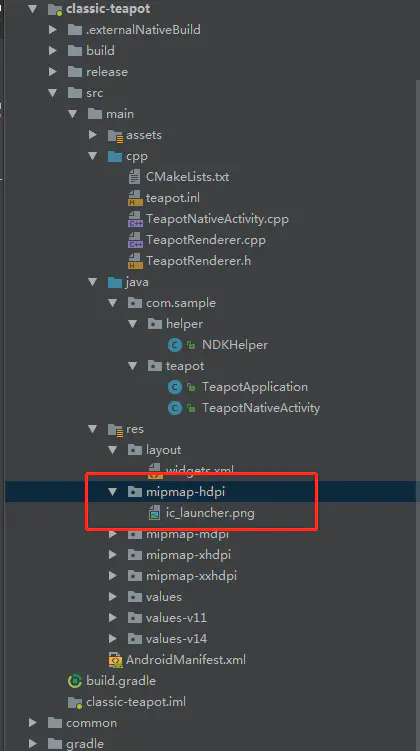
Task: Click the teapot.inl header file icon
Action: click(x=135, y=198)
